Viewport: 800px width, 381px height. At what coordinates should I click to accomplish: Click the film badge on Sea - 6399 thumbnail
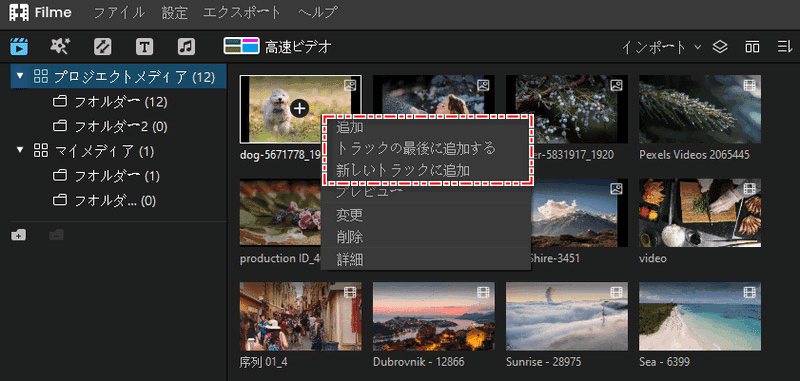coord(749,292)
